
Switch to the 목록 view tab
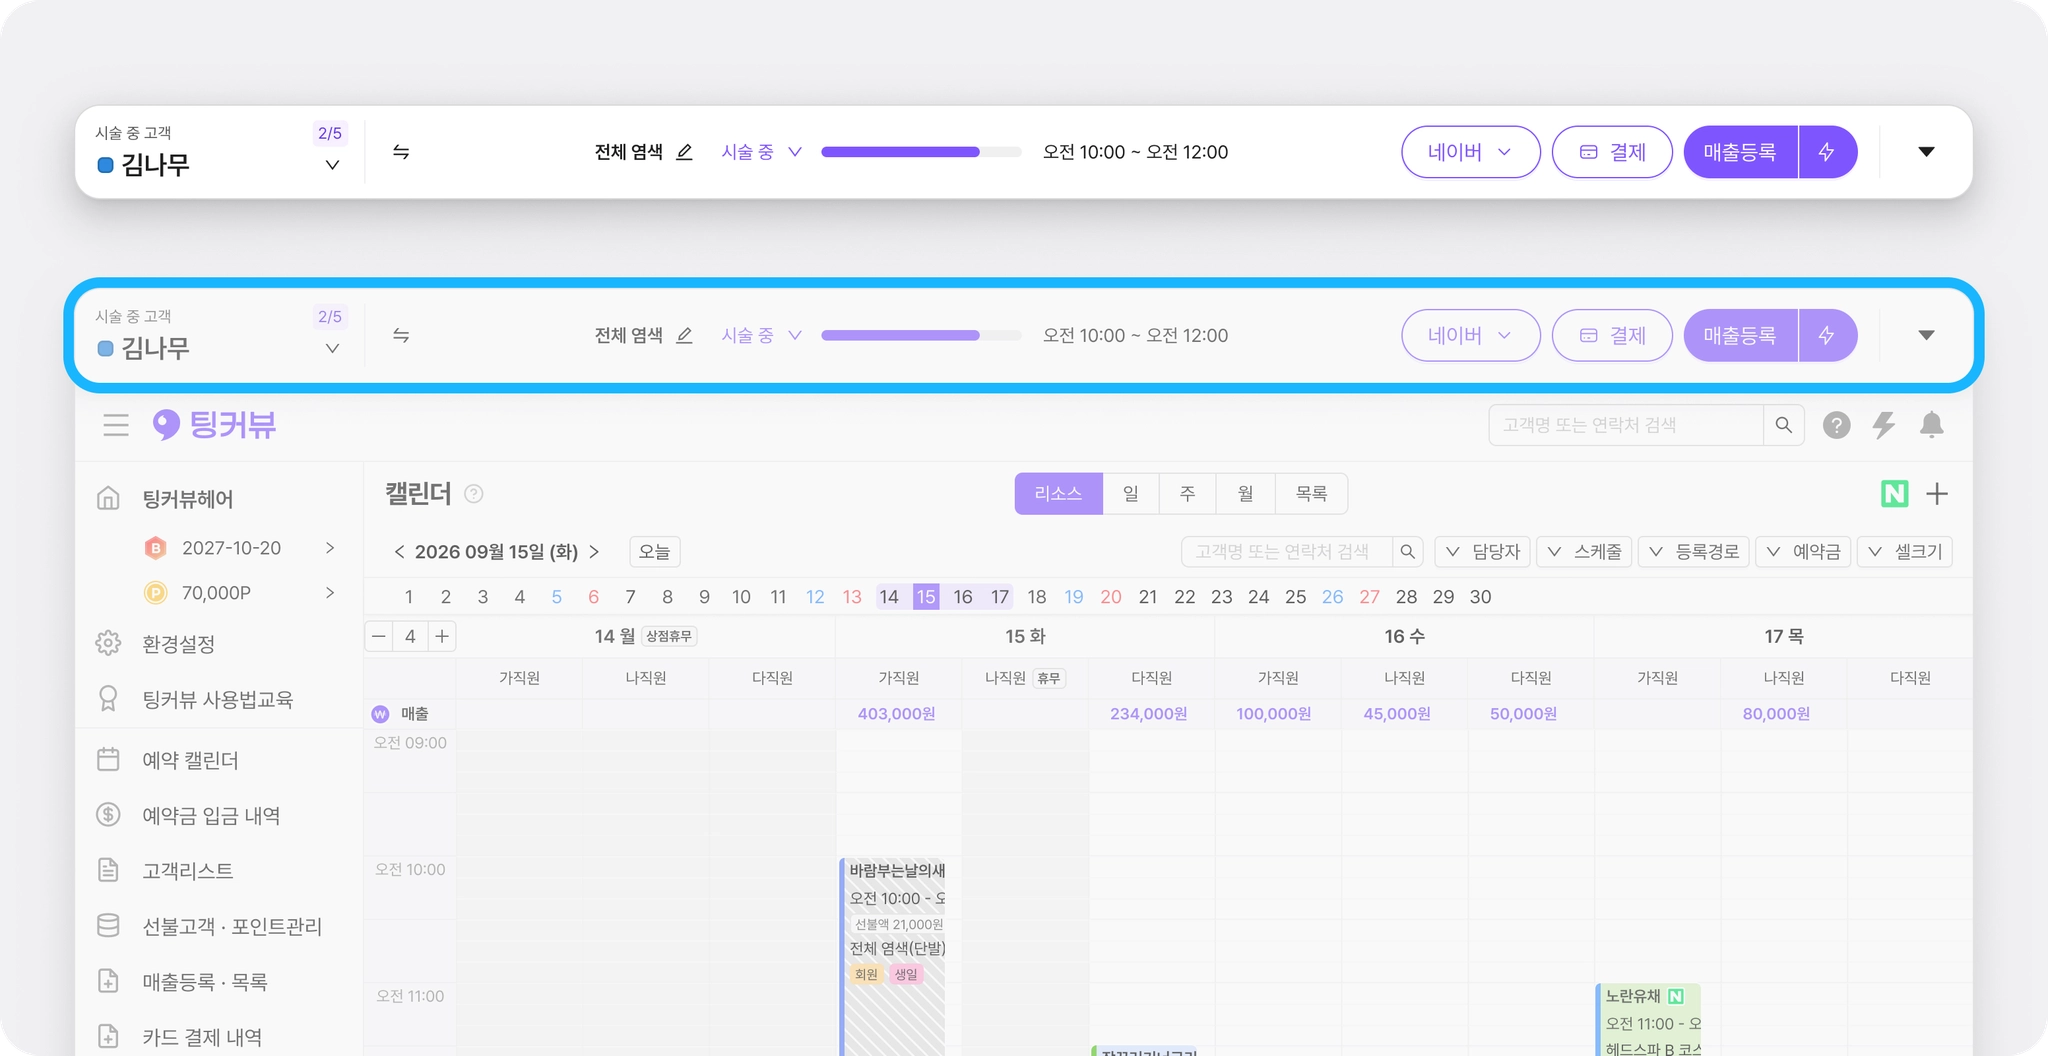click(x=1311, y=494)
